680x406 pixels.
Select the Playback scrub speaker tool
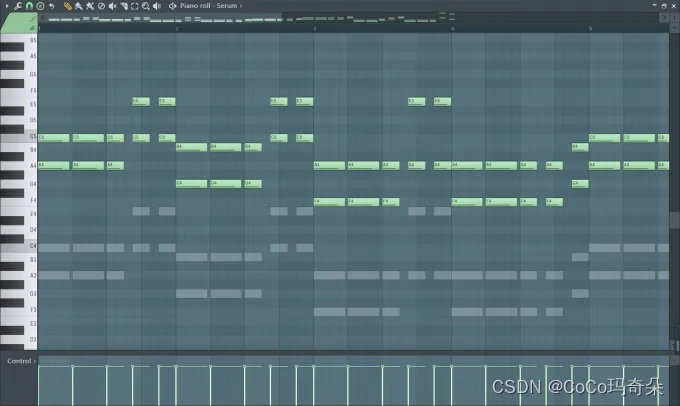(x=157, y=6)
